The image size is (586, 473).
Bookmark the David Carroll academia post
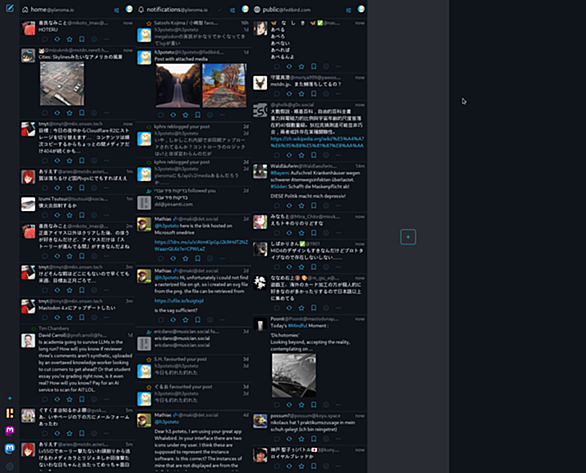(x=82, y=399)
